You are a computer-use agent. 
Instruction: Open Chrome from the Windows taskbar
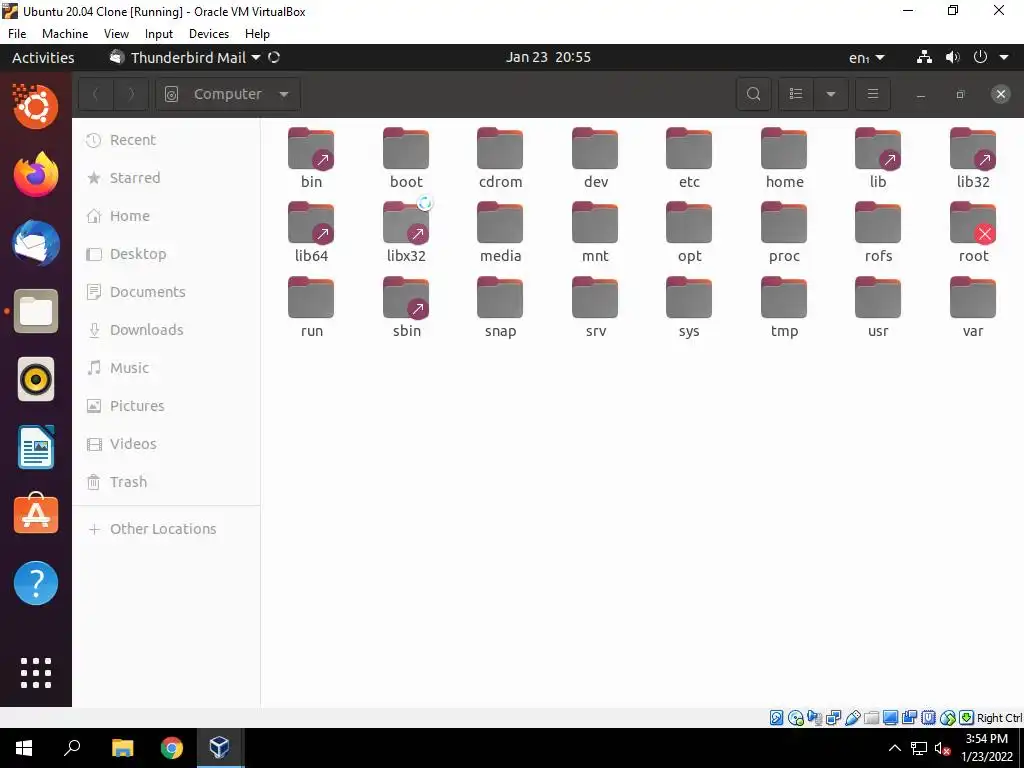[172, 748]
